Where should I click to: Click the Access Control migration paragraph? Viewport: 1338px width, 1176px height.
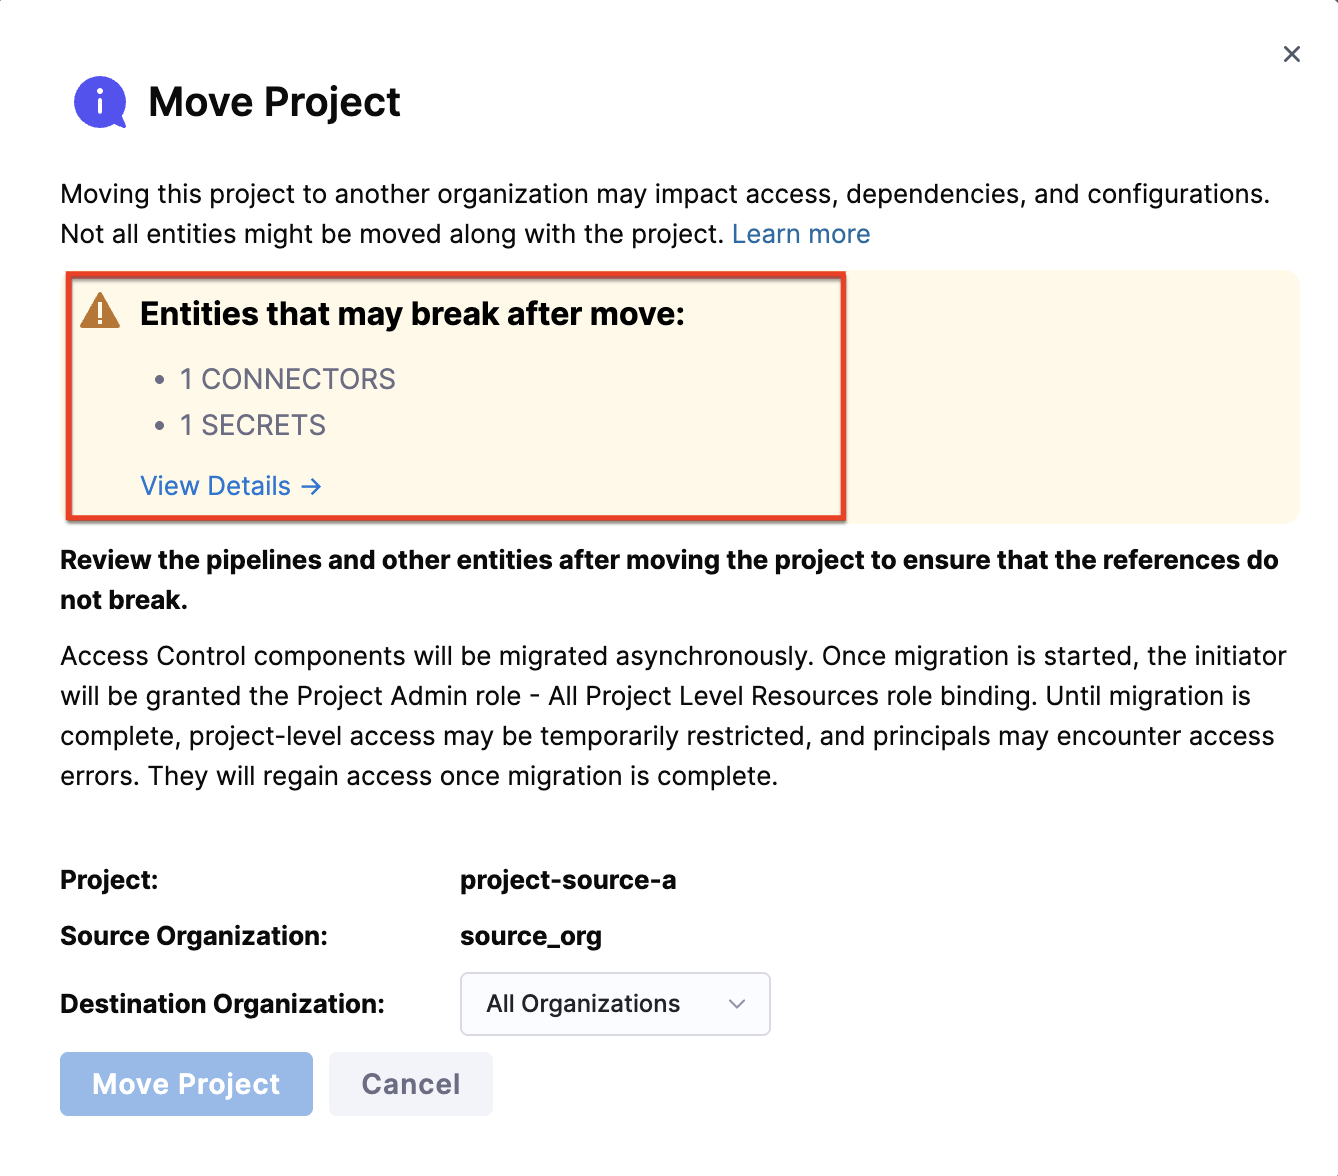point(672,716)
